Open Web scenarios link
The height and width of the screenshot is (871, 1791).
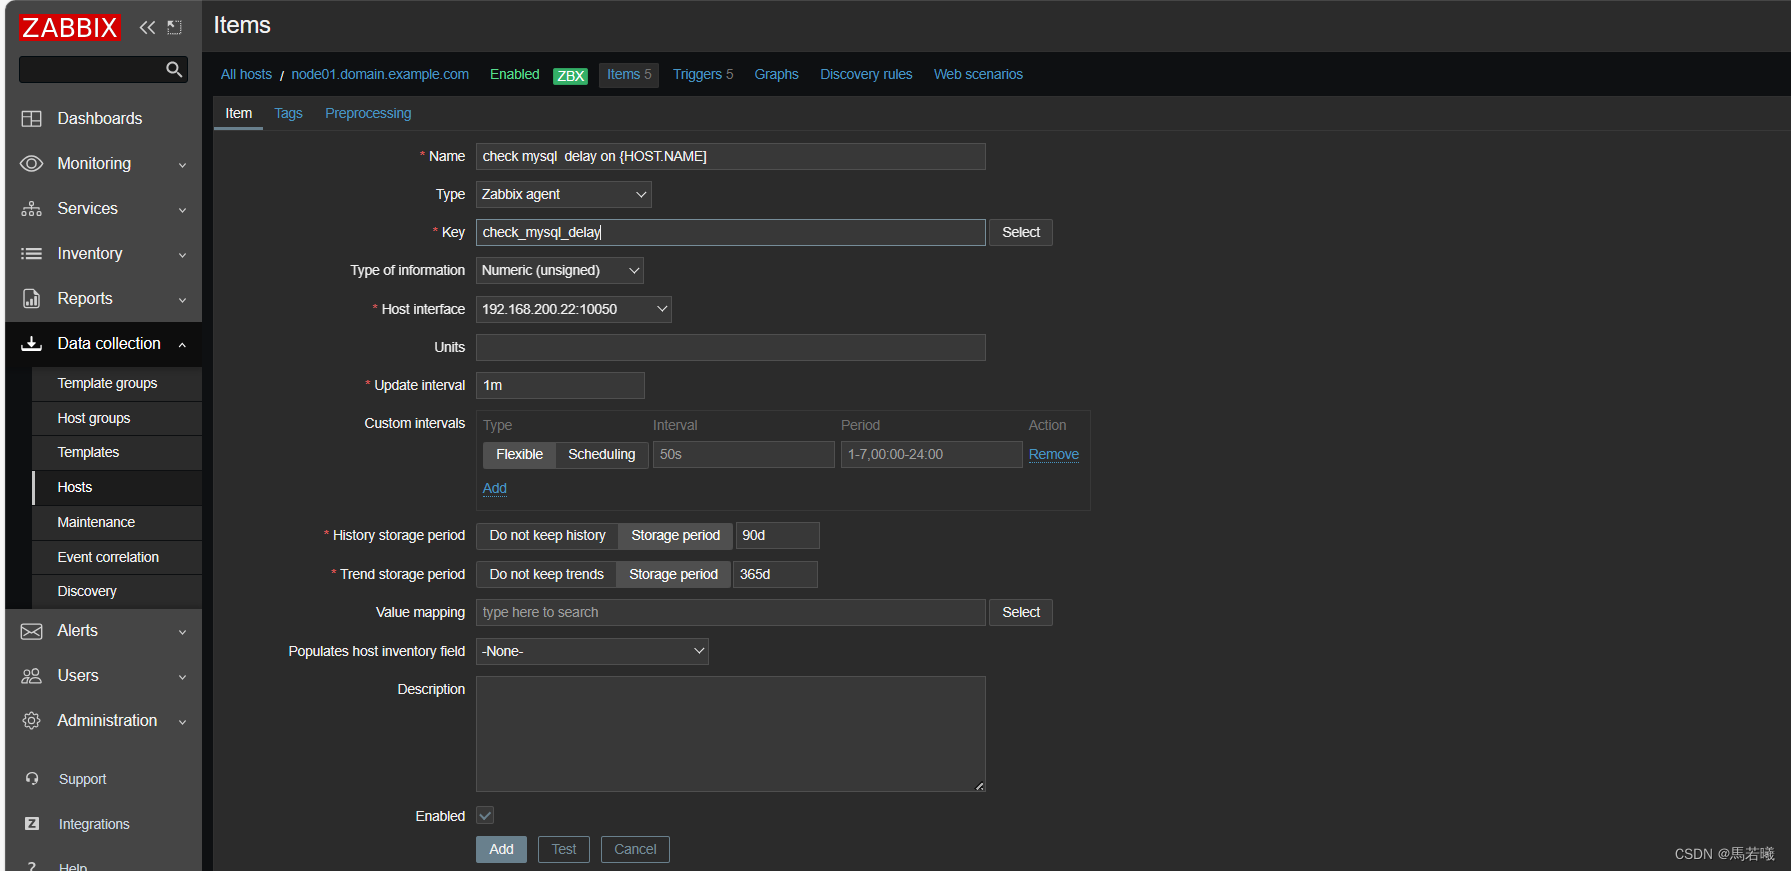click(978, 74)
